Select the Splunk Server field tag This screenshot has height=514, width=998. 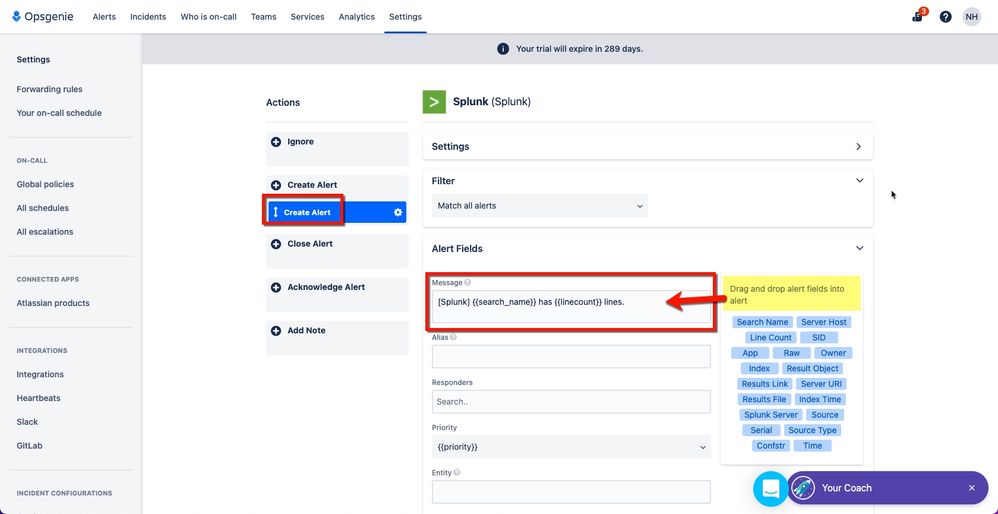coord(771,415)
